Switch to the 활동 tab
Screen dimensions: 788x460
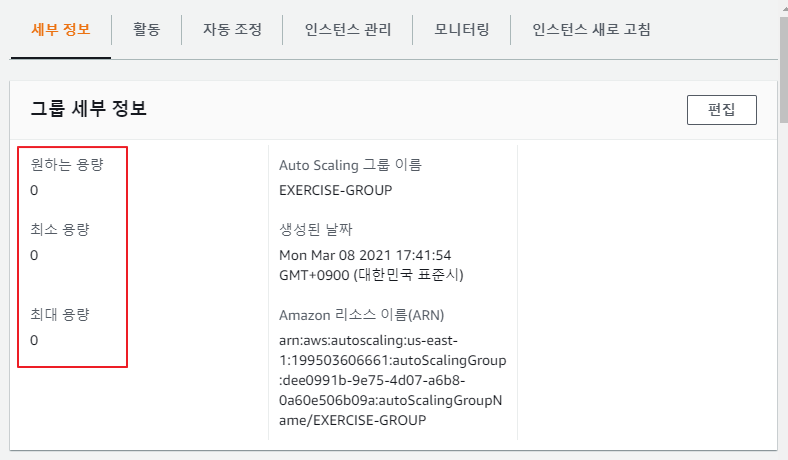[146, 30]
